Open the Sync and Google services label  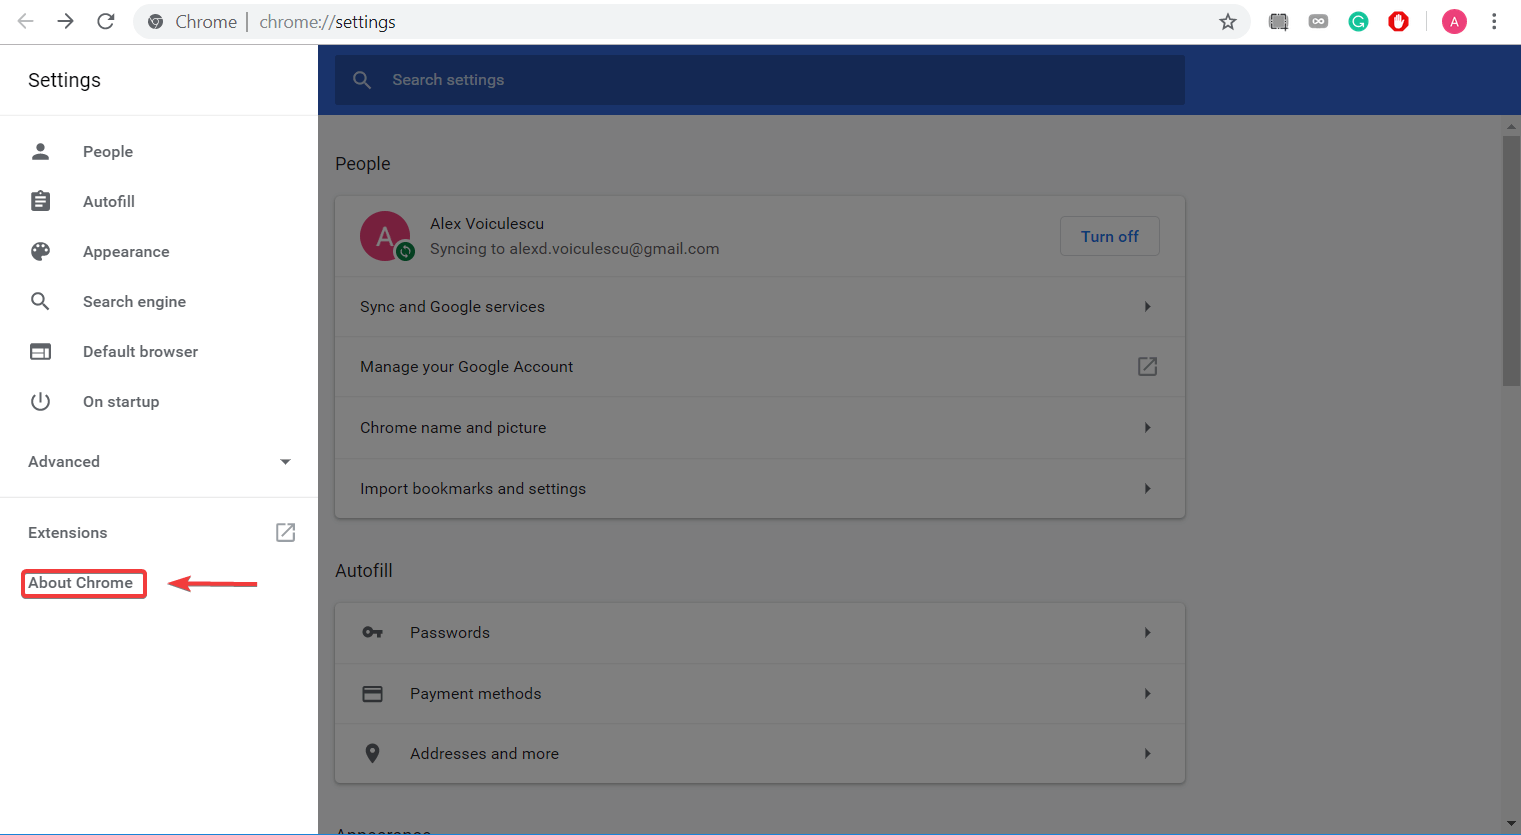pyautogui.click(x=452, y=306)
